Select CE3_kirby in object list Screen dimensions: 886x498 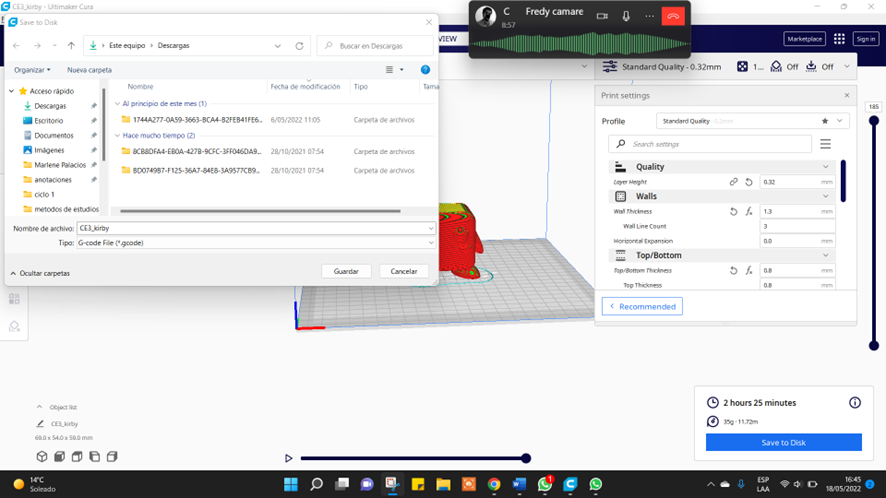pyautogui.click(x=64, y=423)
